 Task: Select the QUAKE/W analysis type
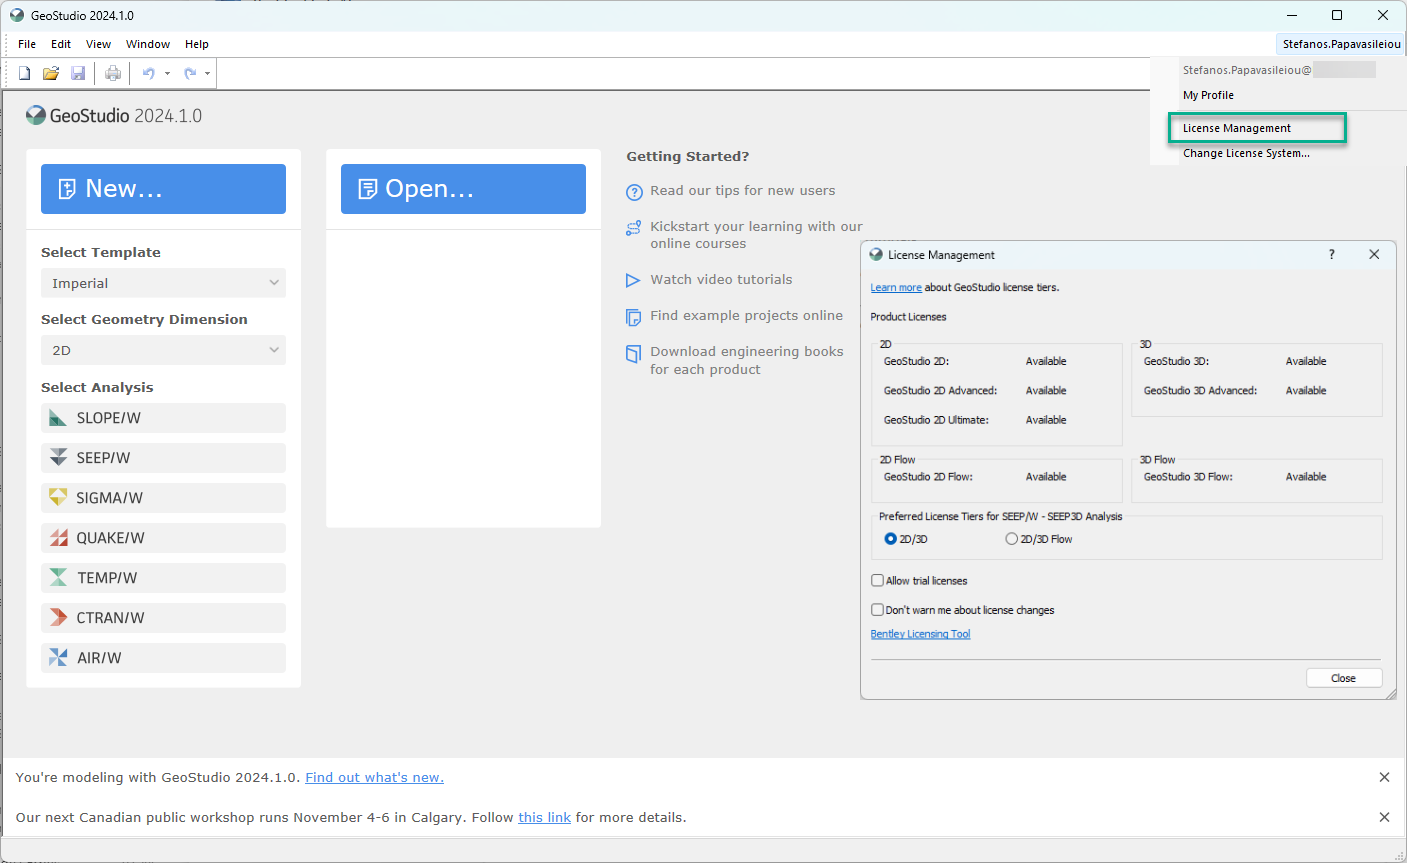point(163,537)
